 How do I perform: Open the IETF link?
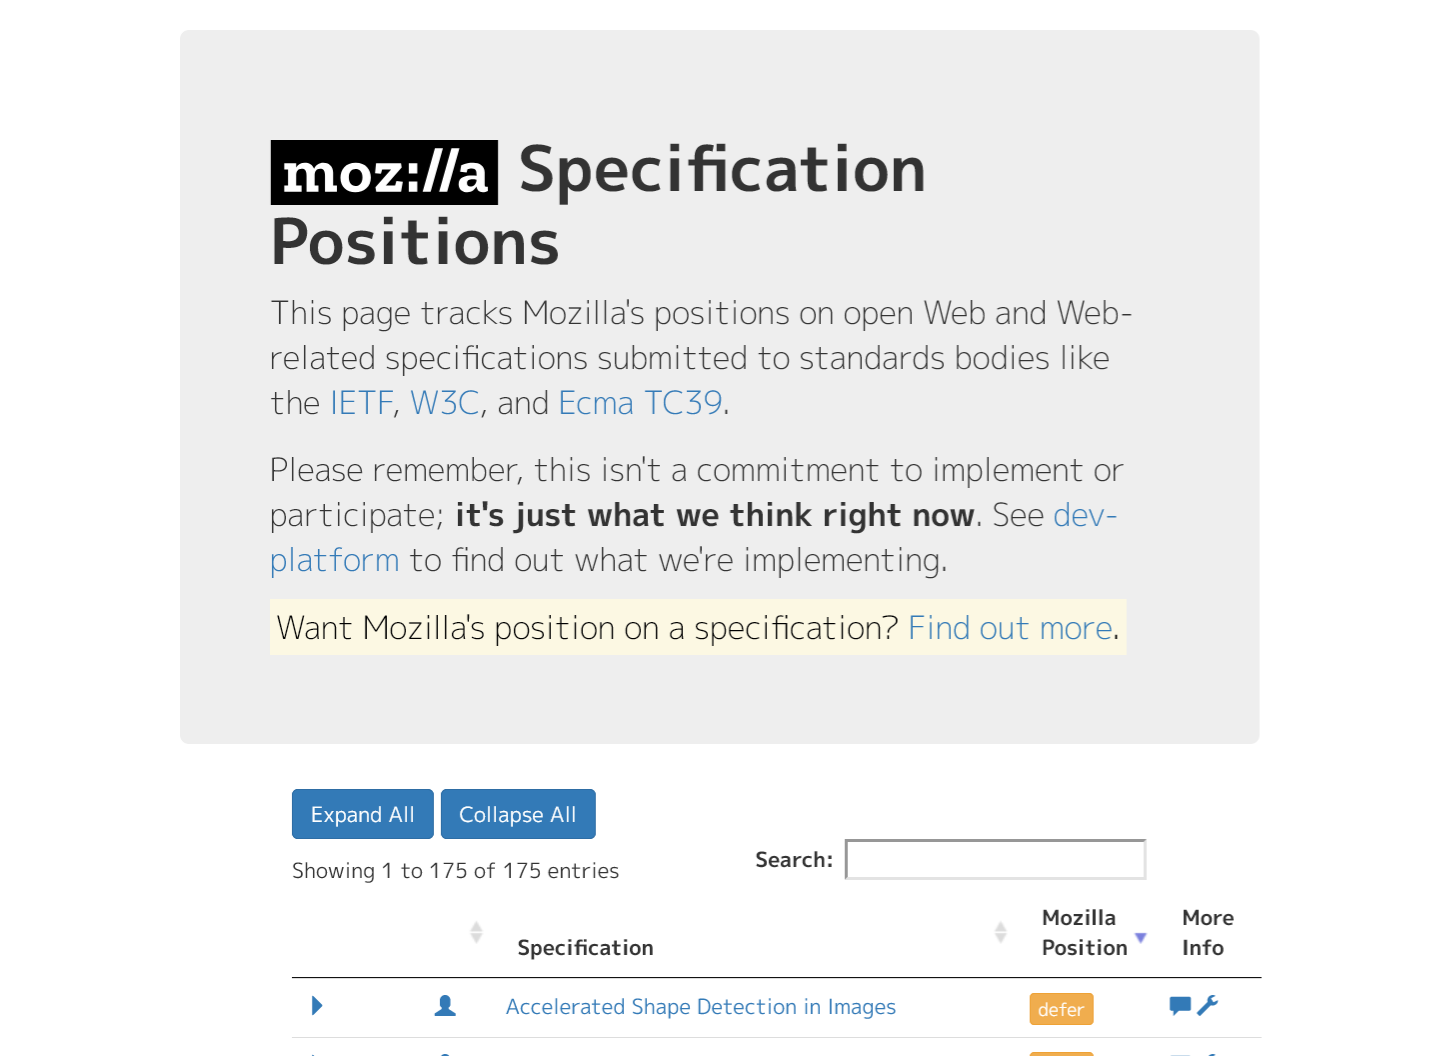point(361,403)
